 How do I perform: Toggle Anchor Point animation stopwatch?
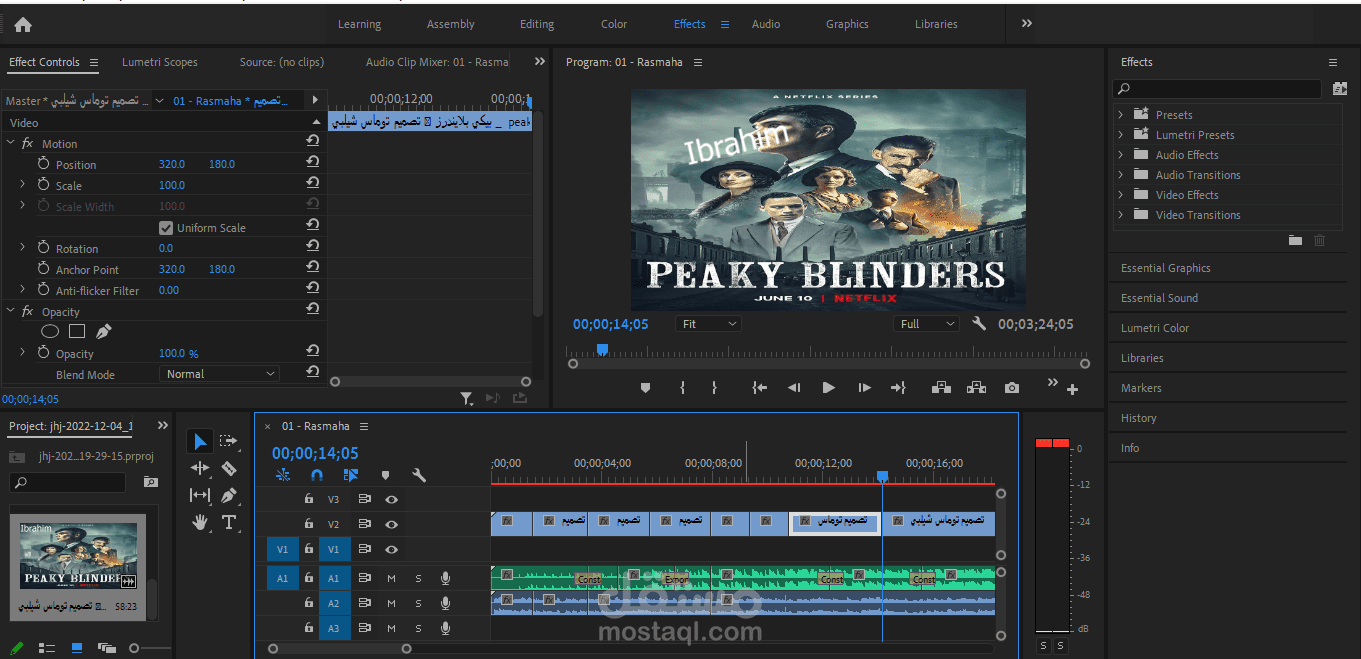click(x=44, y=269)
